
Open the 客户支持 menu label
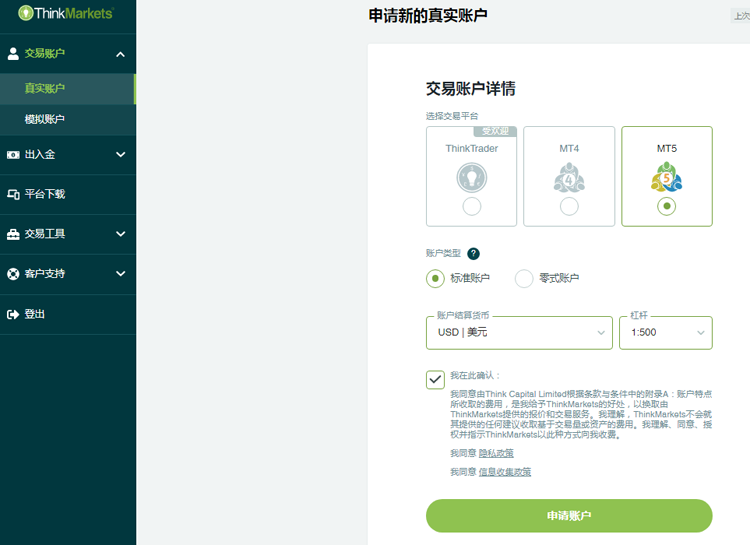[44, 274]
